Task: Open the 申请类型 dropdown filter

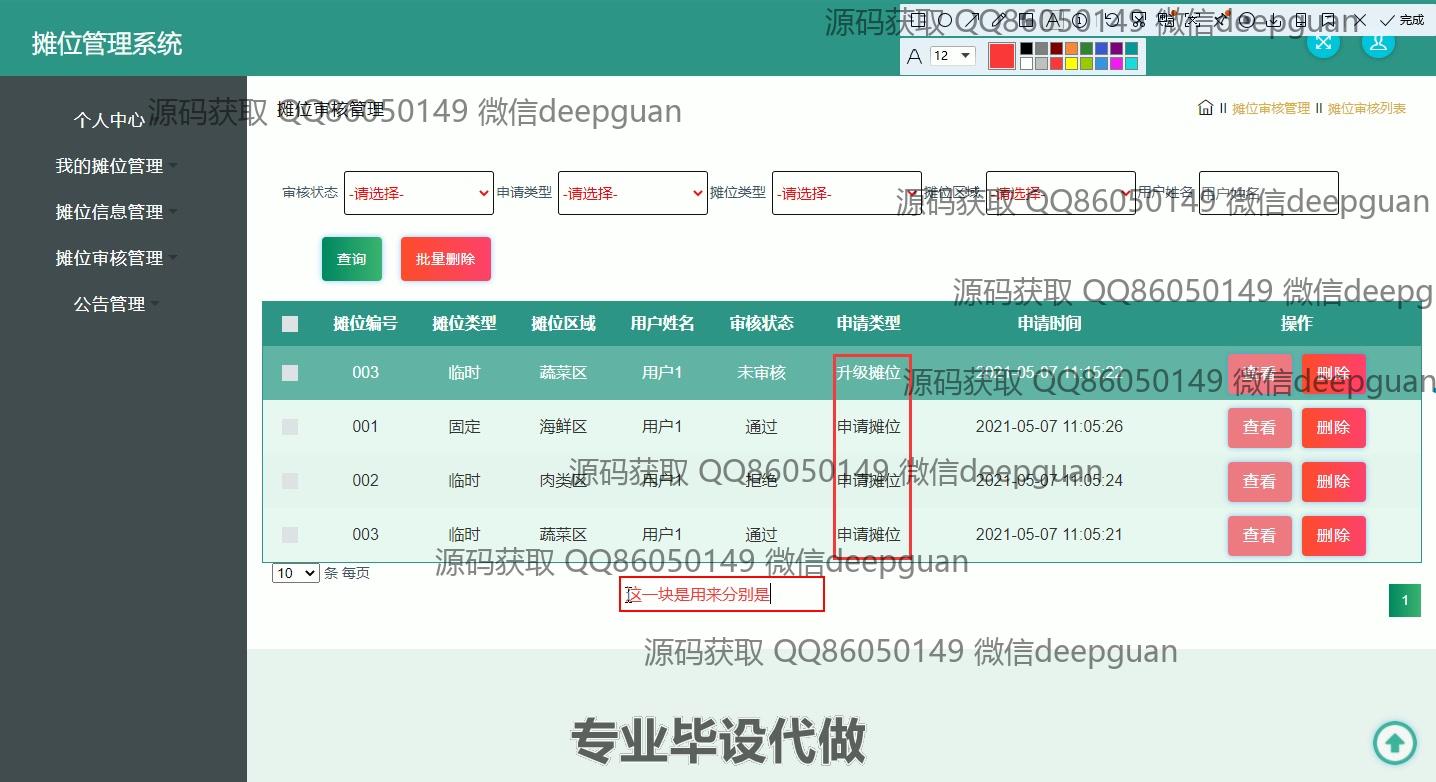Action: [632, 193]
